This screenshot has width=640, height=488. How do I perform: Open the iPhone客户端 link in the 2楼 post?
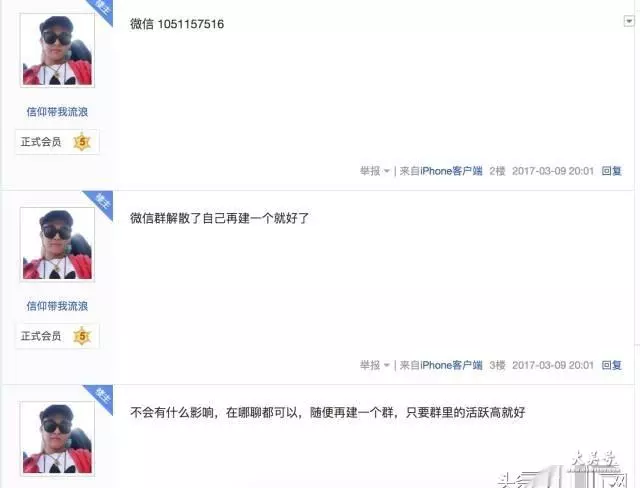coord(451,171)
